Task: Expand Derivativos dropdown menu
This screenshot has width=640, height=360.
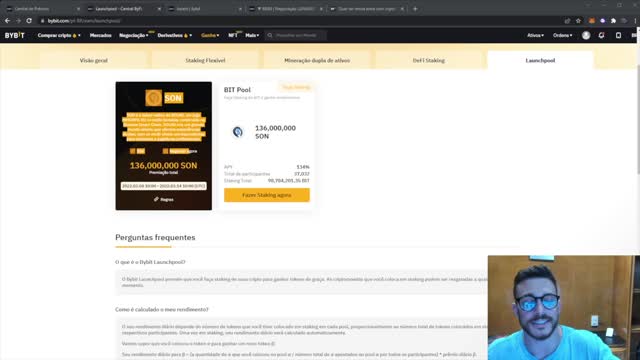Action: pyautogui.click(x=174, y=36)
